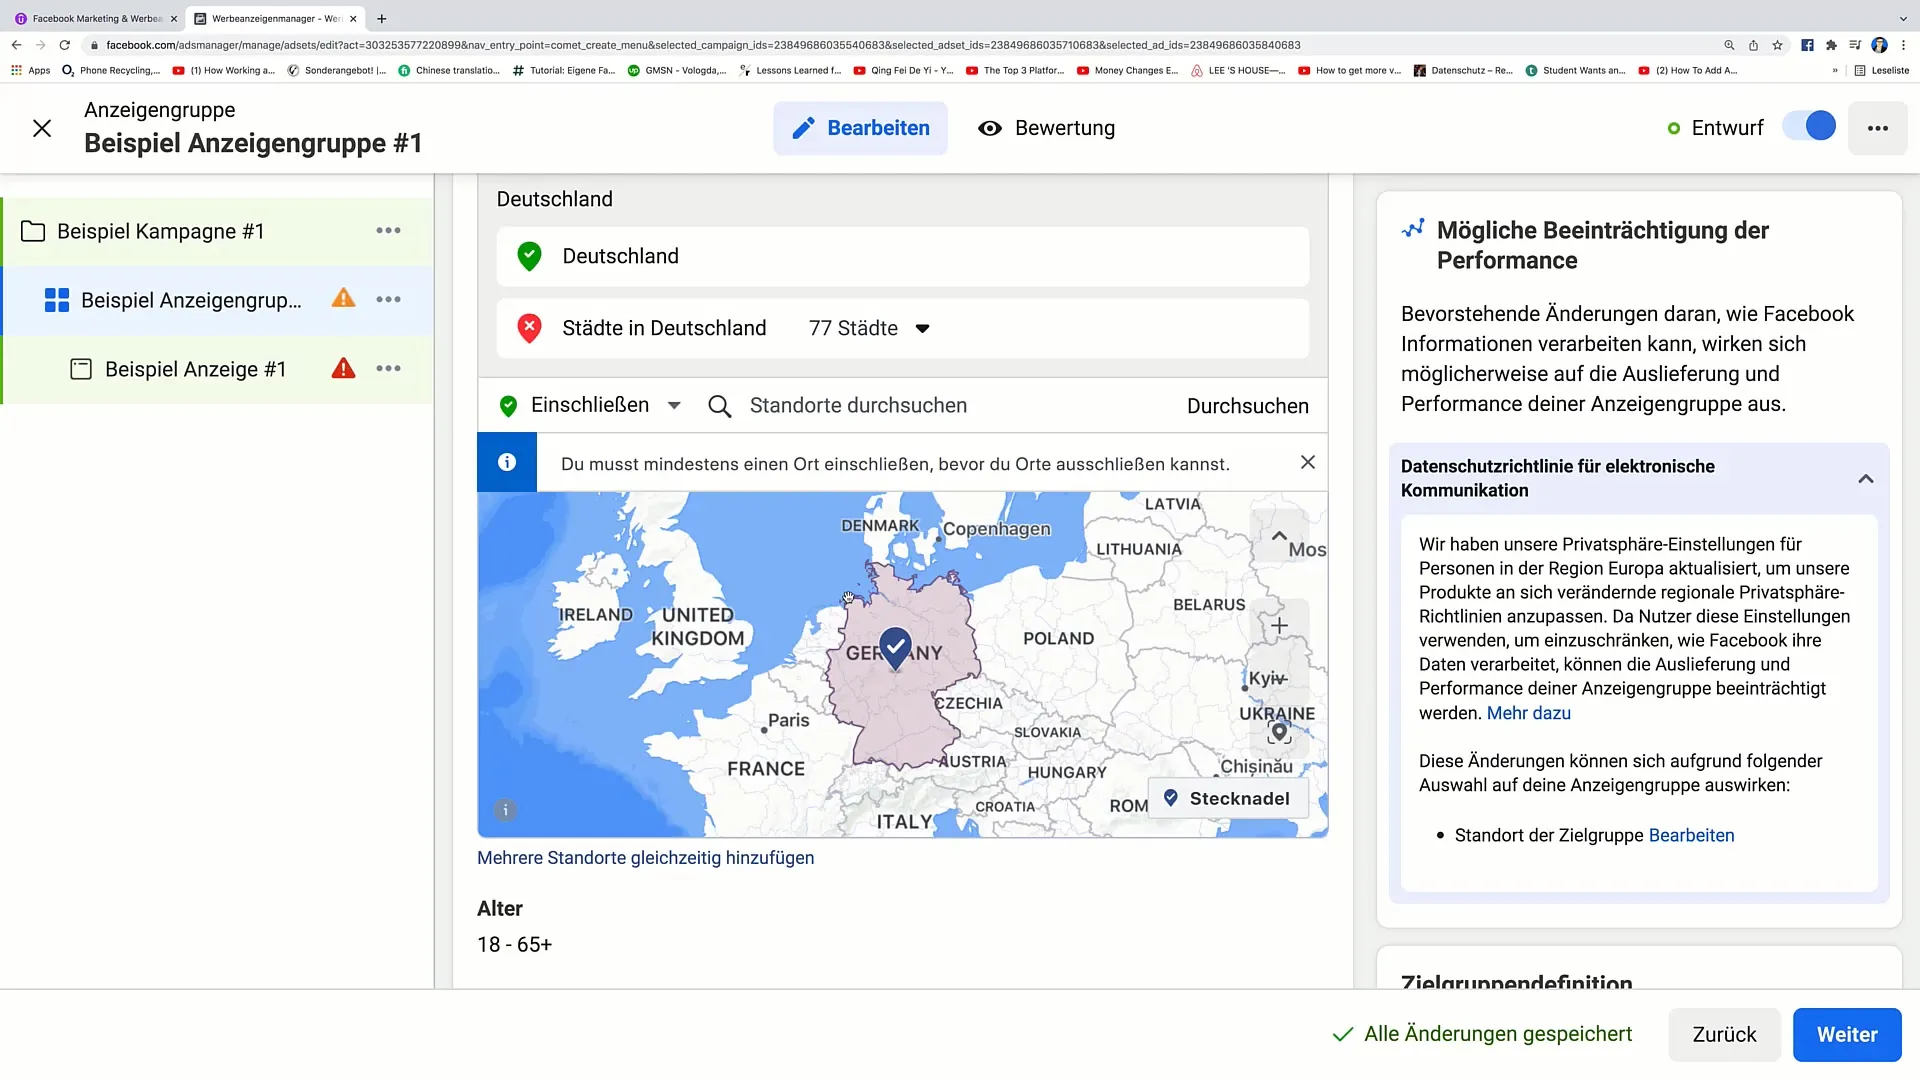Bookmark this page with star icon
Image resolution: width=1920 pixels, height=1080 pixels.
tap(1777, 45)
